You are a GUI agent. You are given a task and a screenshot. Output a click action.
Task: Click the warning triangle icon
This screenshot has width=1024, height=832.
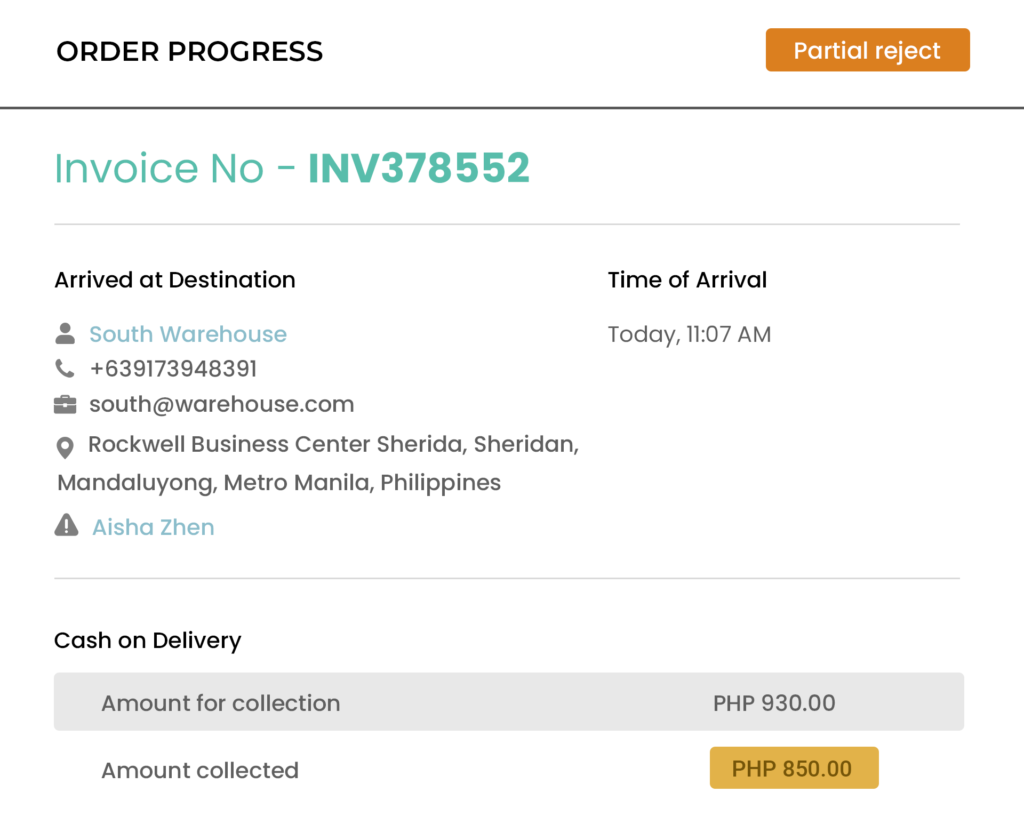pos(66,525)
